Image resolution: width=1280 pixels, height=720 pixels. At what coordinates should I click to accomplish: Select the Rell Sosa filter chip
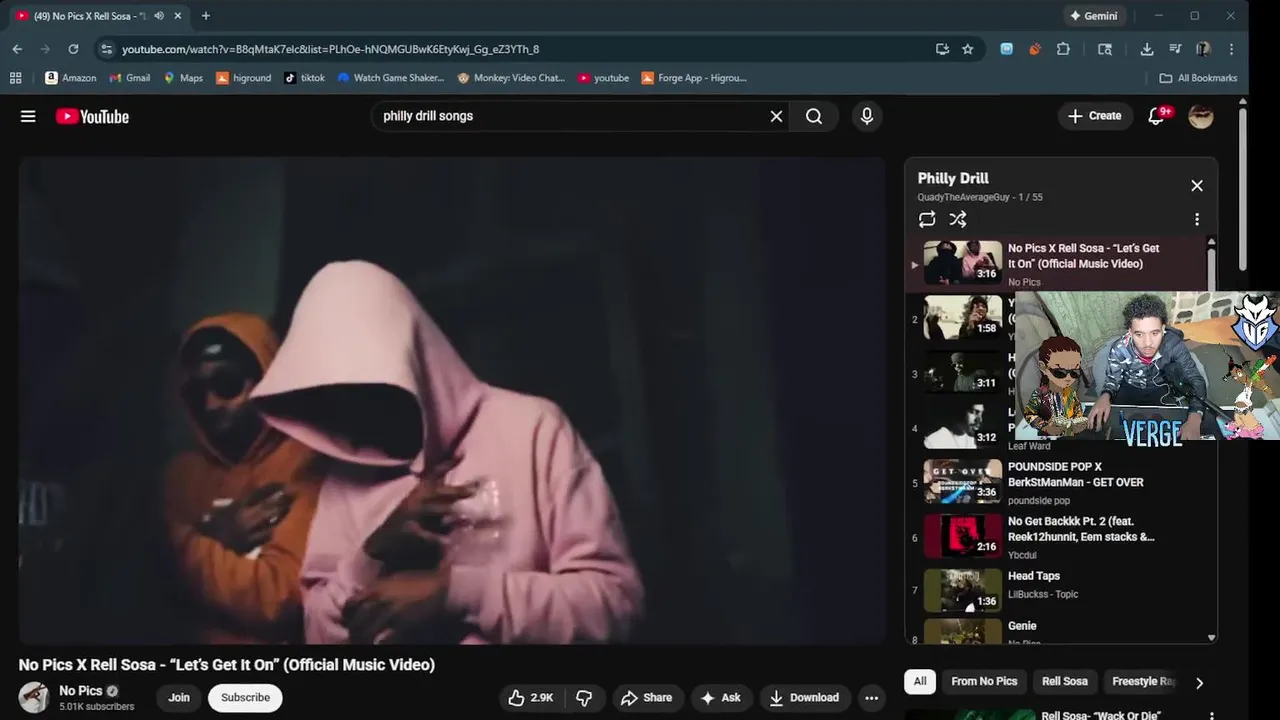pyautogui.click(x=1065, y=682)
